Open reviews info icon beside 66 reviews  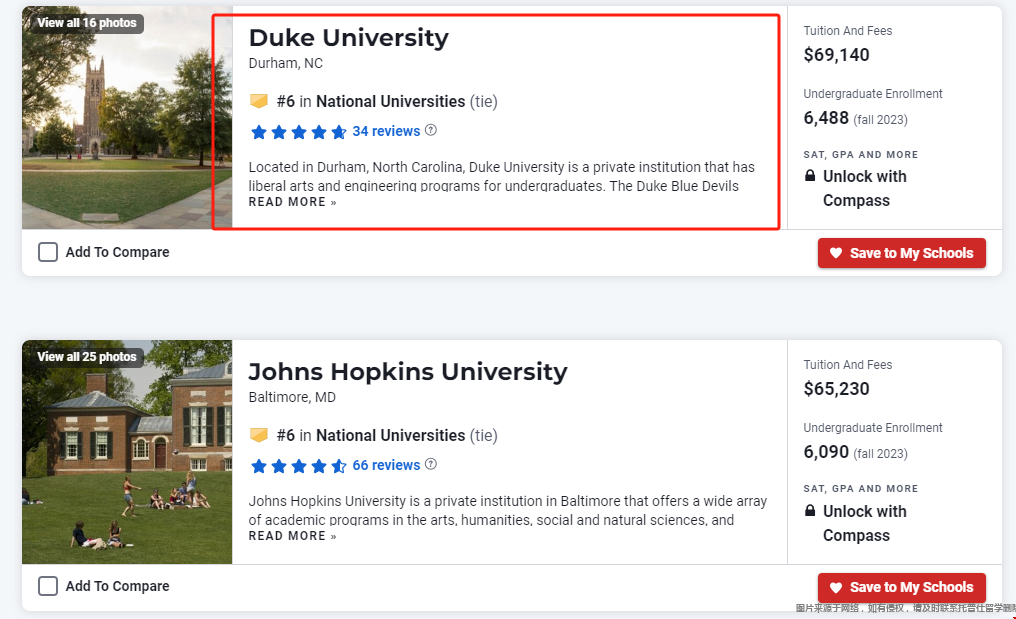pyautogui.click(x=431, y=464)
